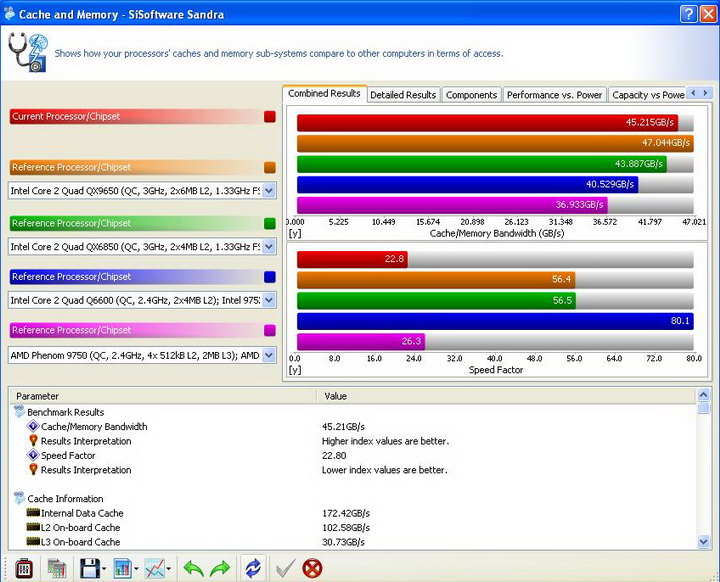Viewport: 720px width, 582px height.
Task: Open the Core 2 Quad QX9650 dropdown
Action: 269,190
